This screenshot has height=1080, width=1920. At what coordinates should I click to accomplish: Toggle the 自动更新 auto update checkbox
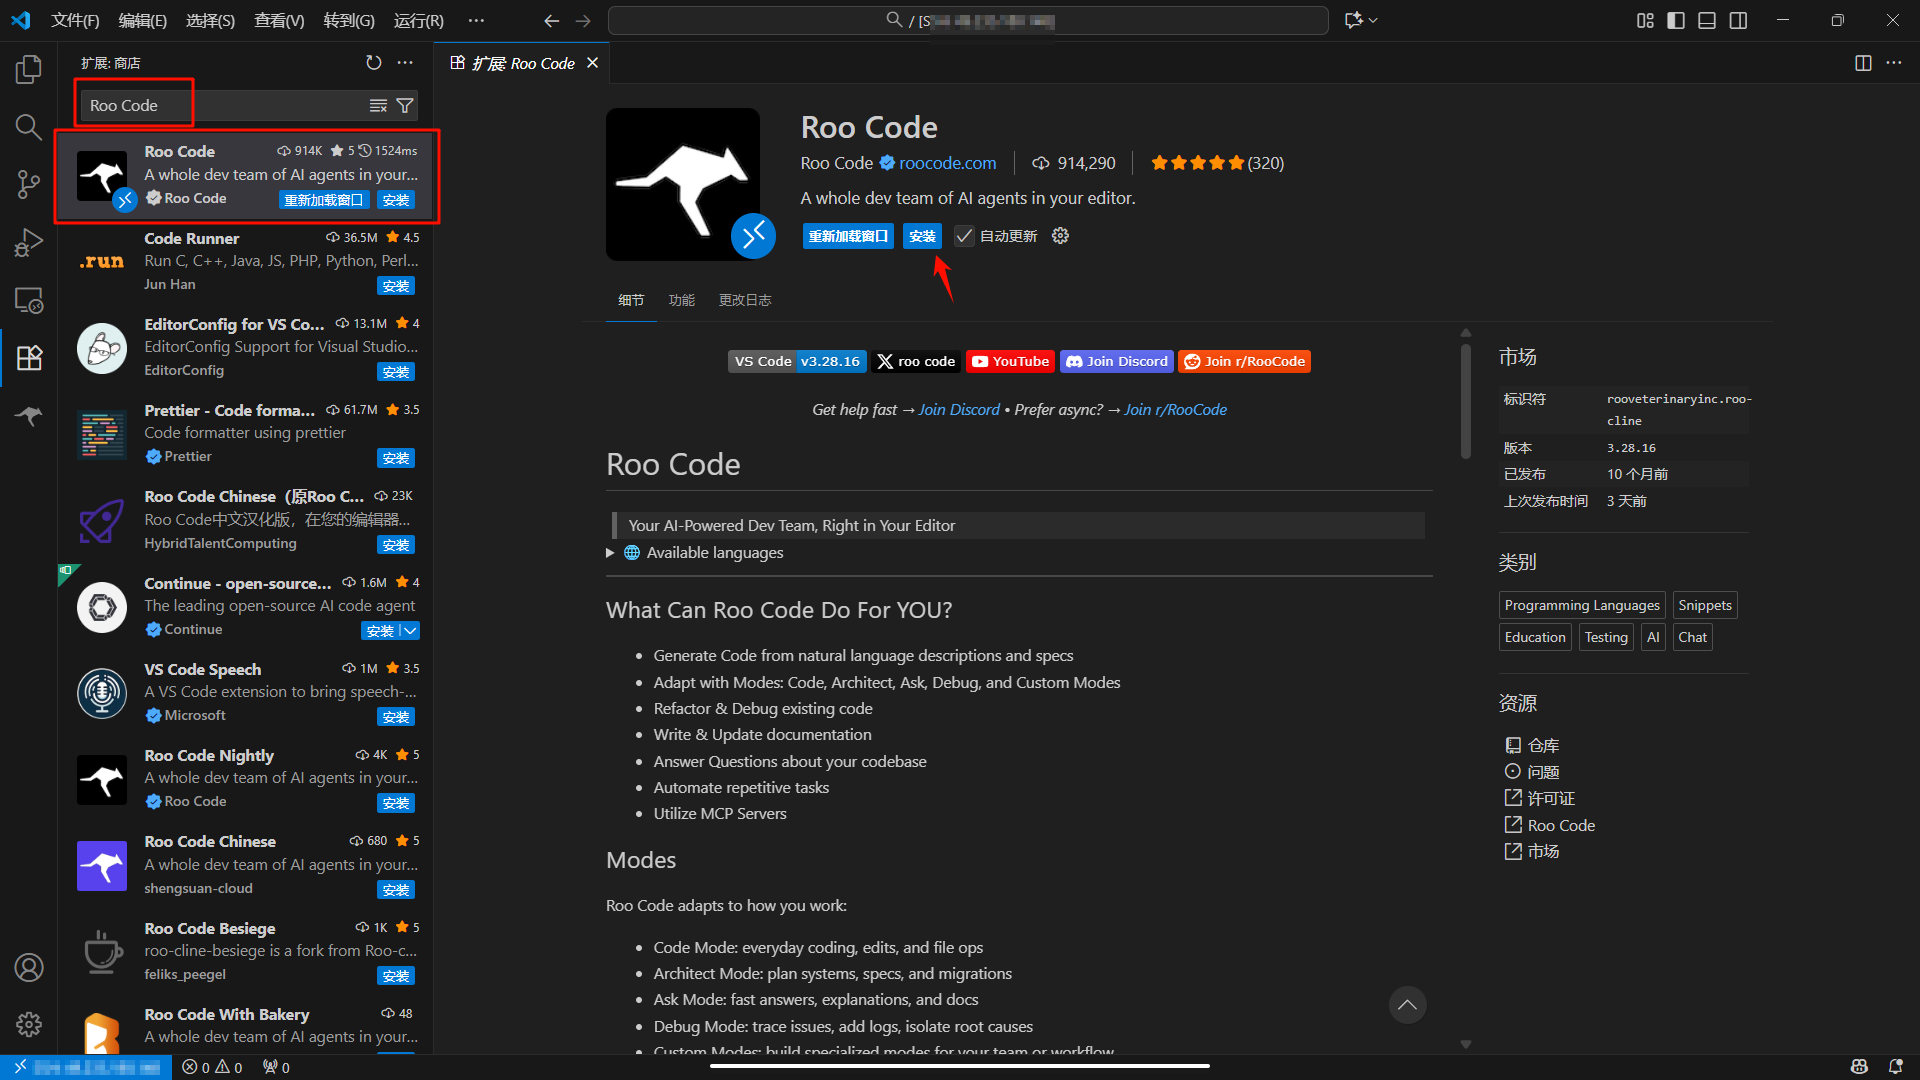[x=964, y=236]
